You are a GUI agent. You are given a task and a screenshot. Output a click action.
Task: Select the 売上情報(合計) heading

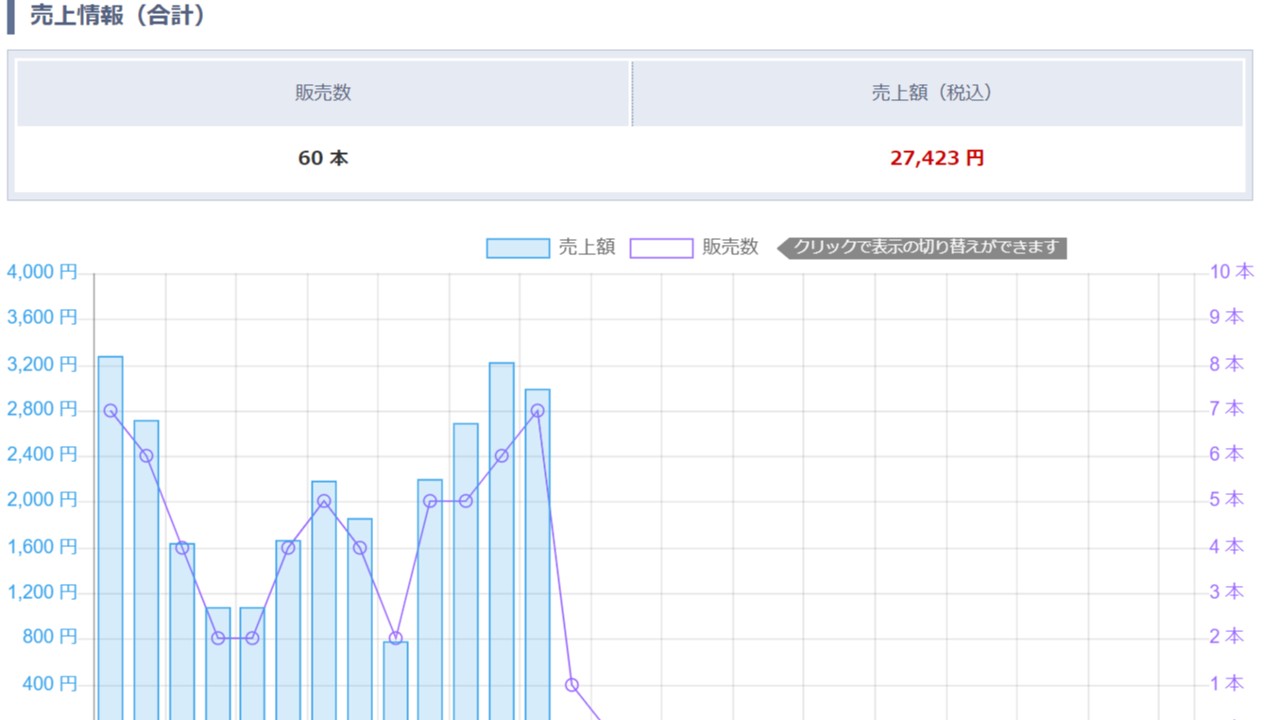pyautogui.click(x=117, y=16)
